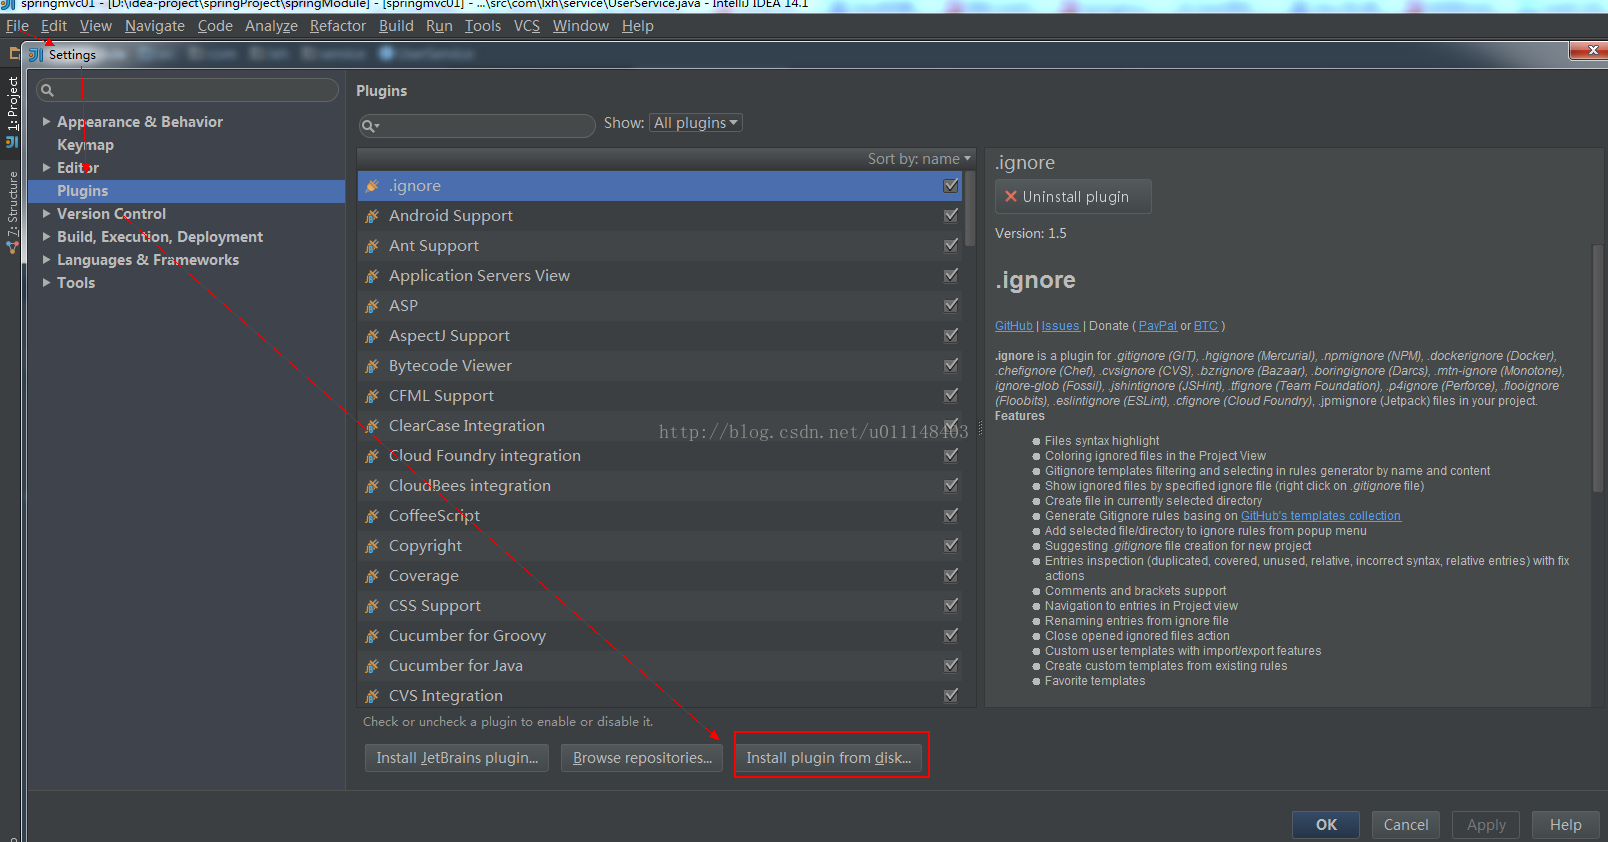Viewport: 1608px width, 842px height.
Task: Uncheck the Bytecode Viewer plugin
Action: pyautogui.click(x=951, y=365)
